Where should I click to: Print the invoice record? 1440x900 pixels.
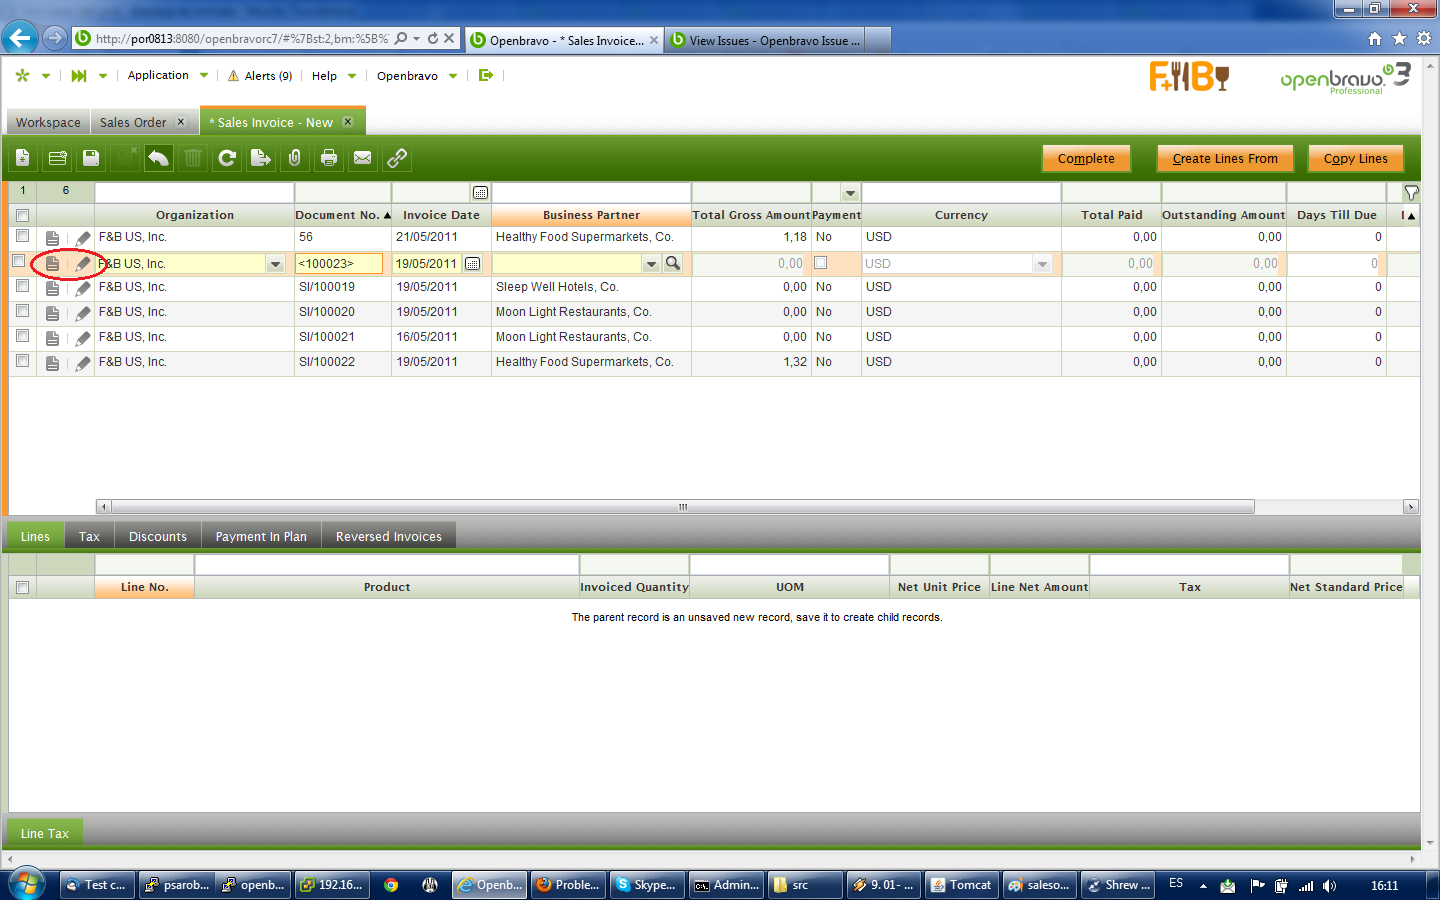329,158
